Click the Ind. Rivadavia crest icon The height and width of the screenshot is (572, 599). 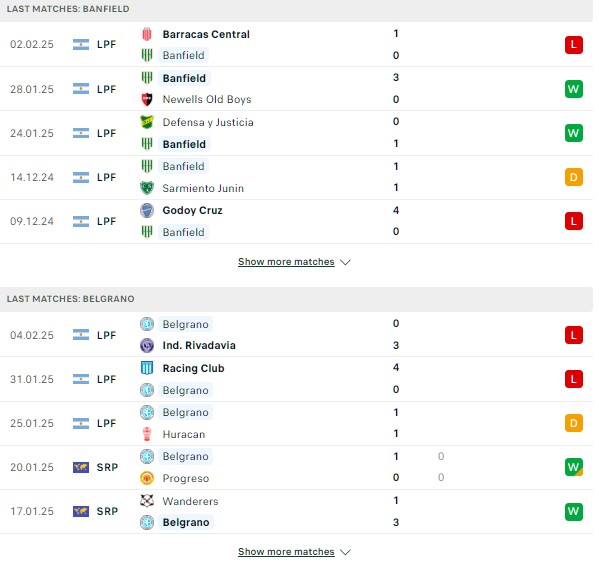(x=147, y=345)
